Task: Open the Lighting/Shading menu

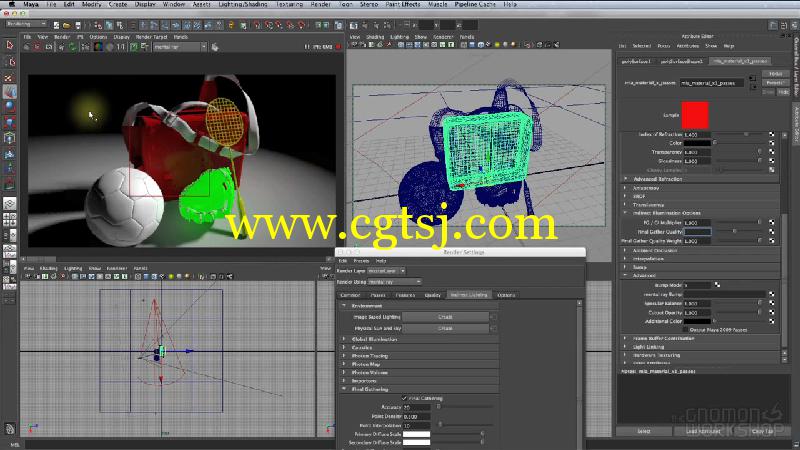Action: point(242,4)
